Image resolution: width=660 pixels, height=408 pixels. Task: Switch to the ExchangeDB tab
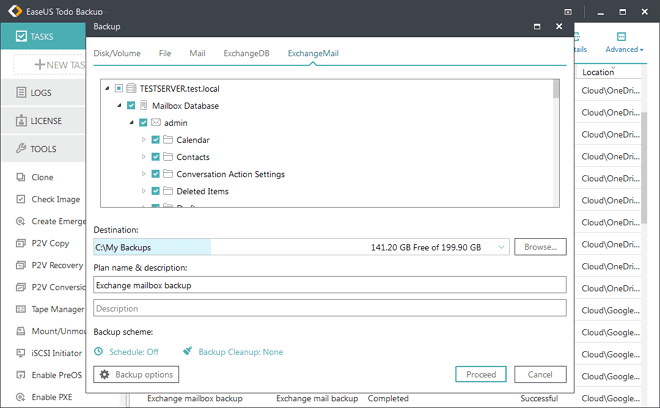coord(246,53)
